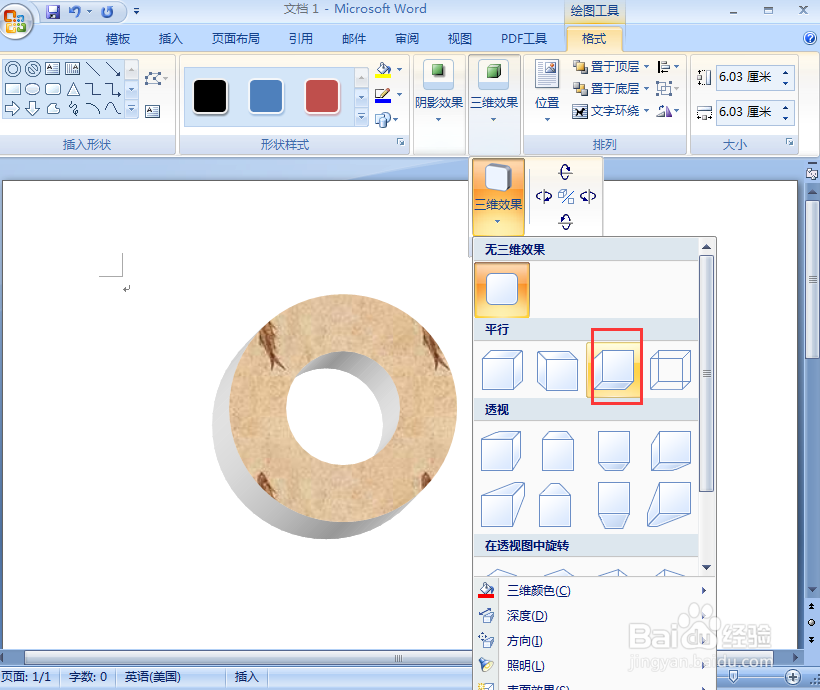This screenshot has height=690, width=820.
Task: Zoom in with status bar plus
Action: [x=793, y=677]
